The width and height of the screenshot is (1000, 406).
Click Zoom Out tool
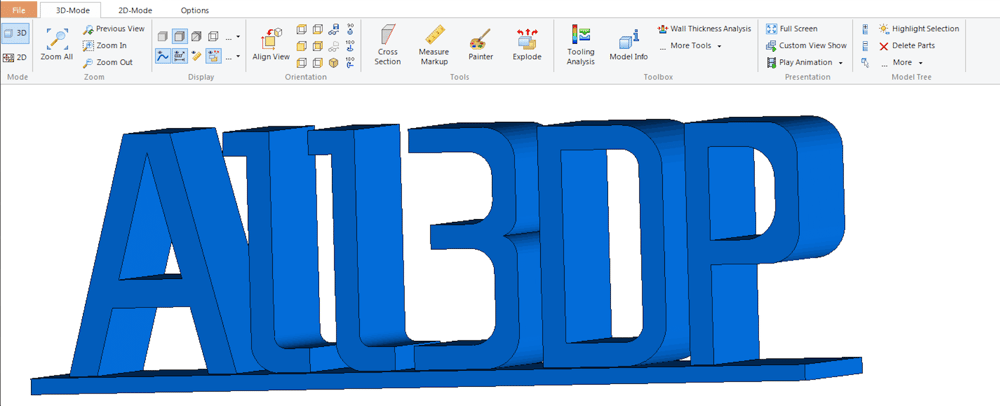(108, 62)
